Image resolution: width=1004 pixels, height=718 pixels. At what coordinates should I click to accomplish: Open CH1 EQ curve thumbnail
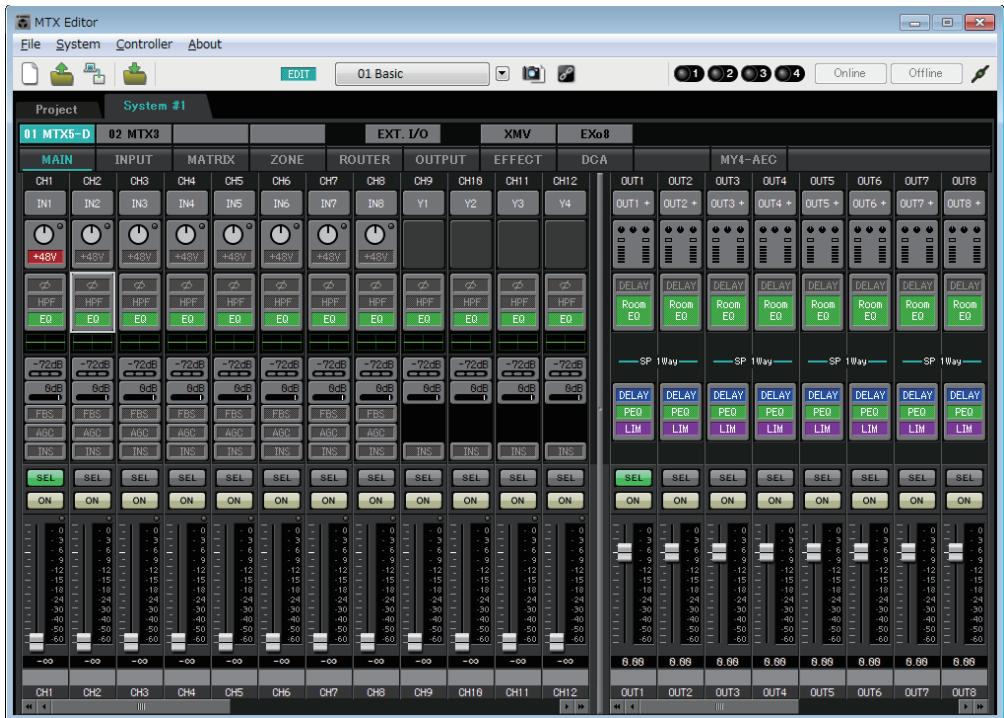tap(45, 342)
